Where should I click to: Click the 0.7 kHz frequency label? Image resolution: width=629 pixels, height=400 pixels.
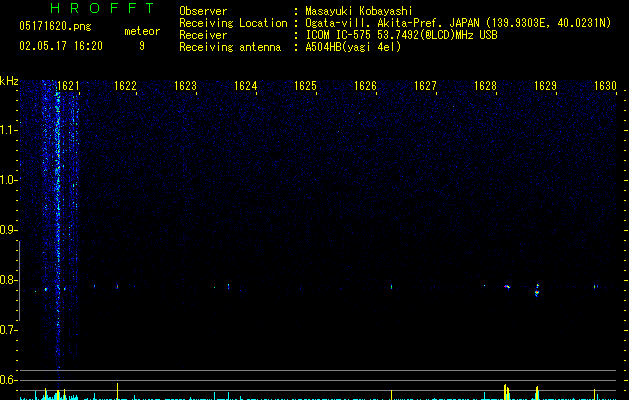coord(8,330)
